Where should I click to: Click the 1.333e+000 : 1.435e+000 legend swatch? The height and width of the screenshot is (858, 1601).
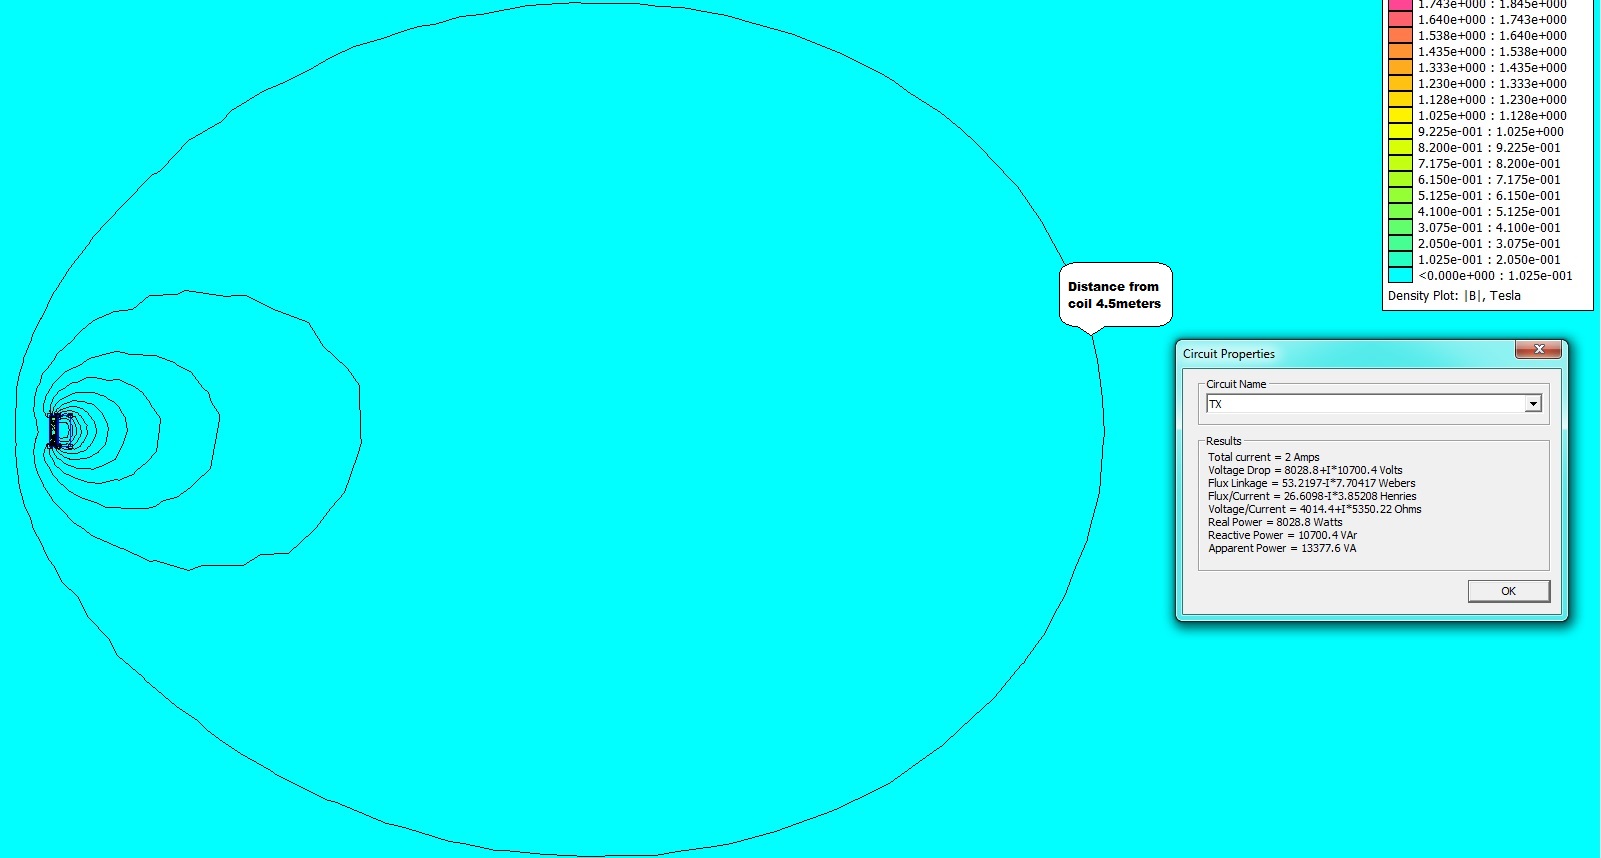click(1400, 67)
